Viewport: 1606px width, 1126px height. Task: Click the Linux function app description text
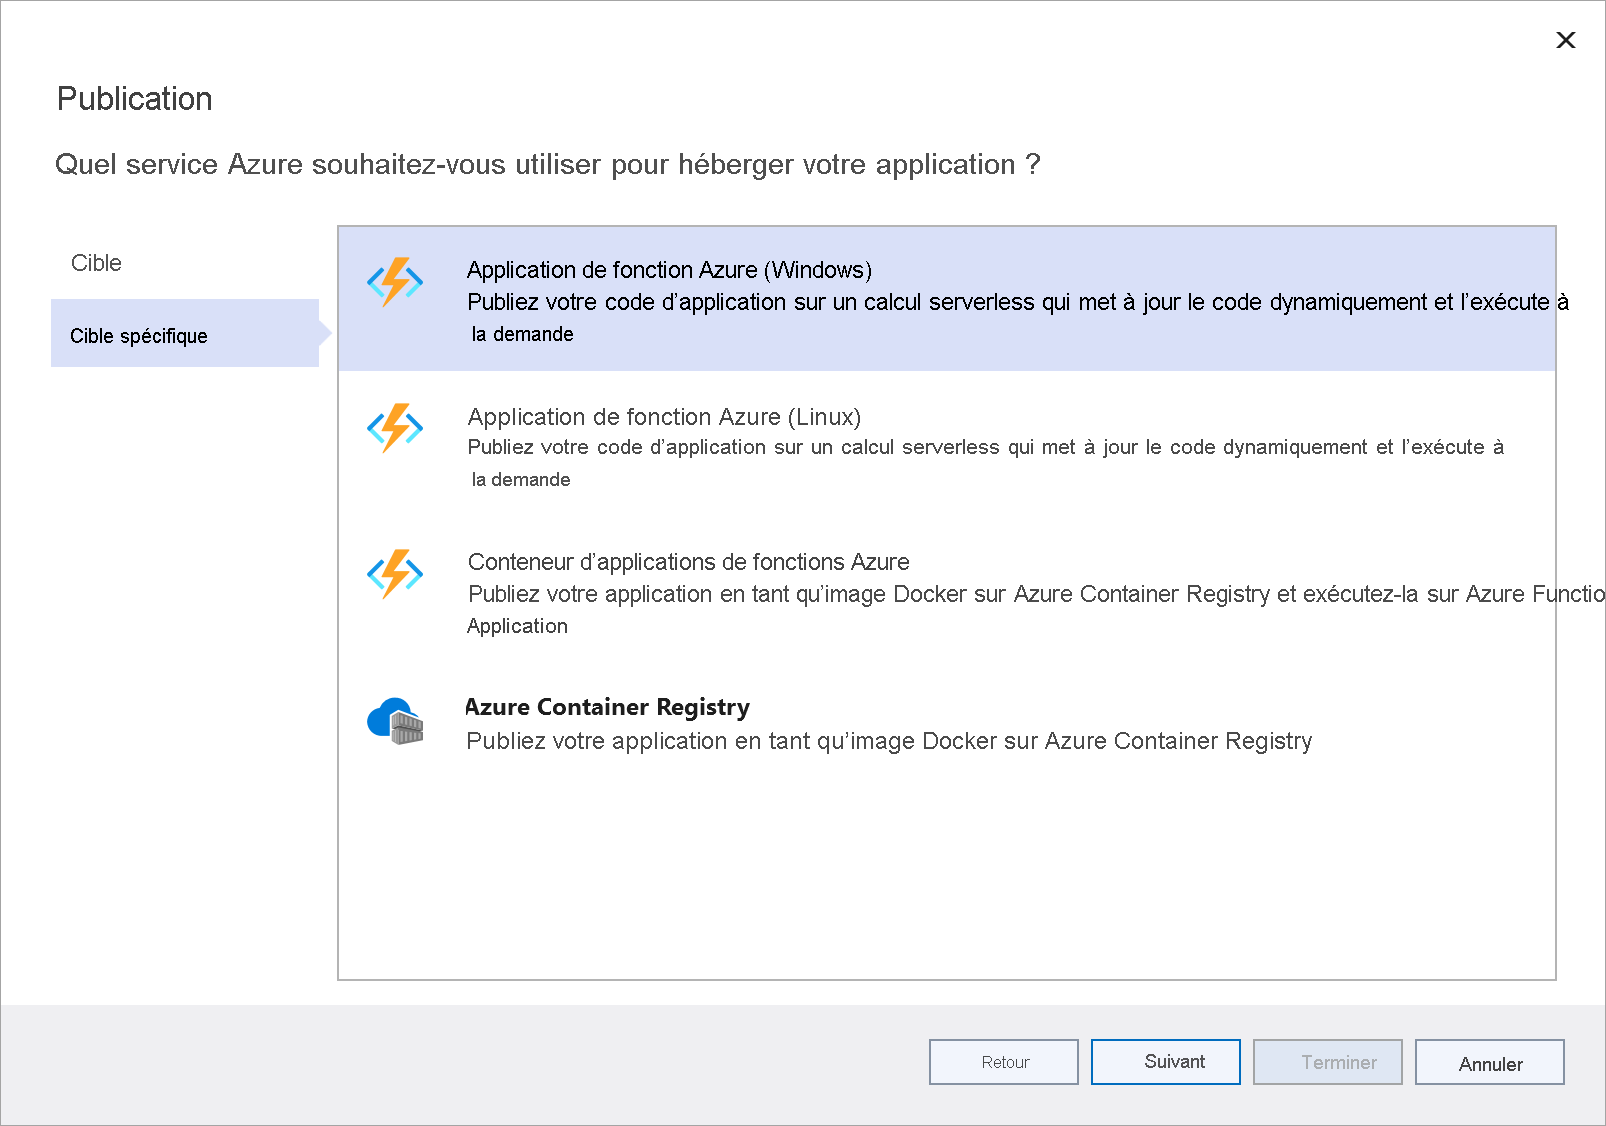click(x=985, y=463)
